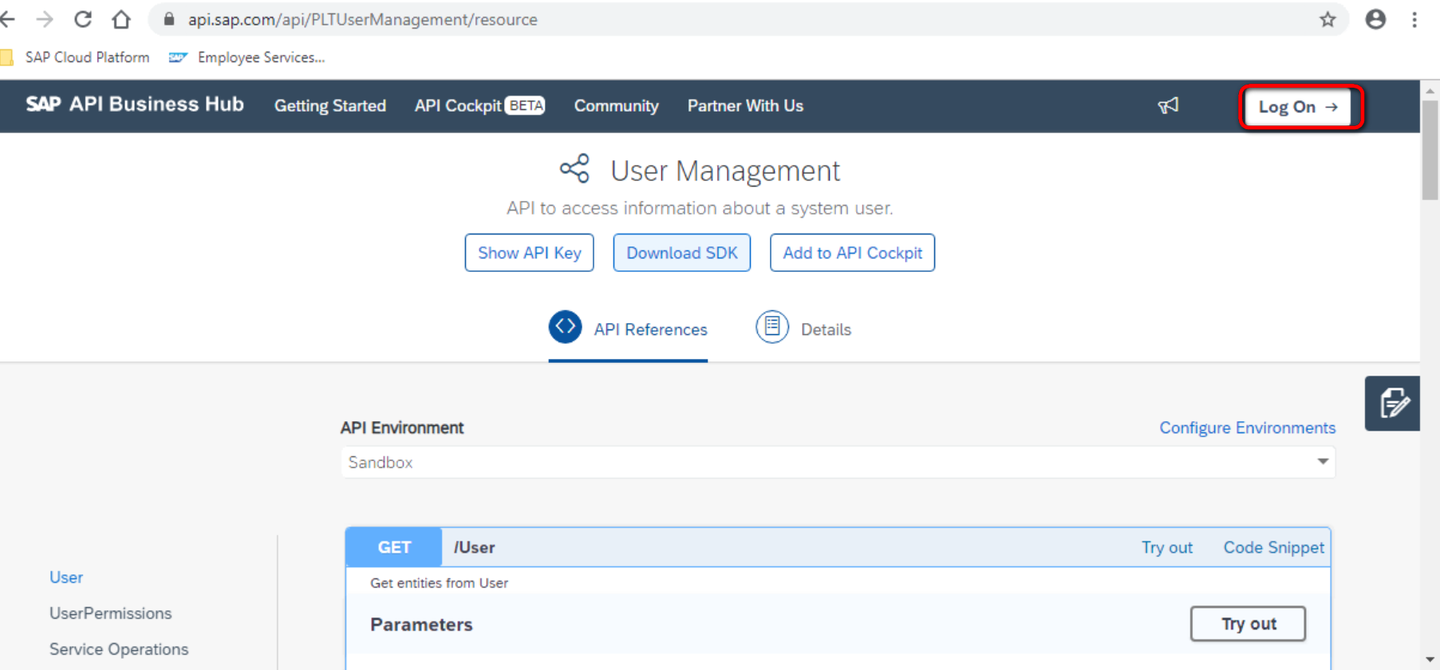Image resolution: width=1440 pixels, height=670 pixels.
Task: Click the address bar URL field
Action: tap(400, 19)
